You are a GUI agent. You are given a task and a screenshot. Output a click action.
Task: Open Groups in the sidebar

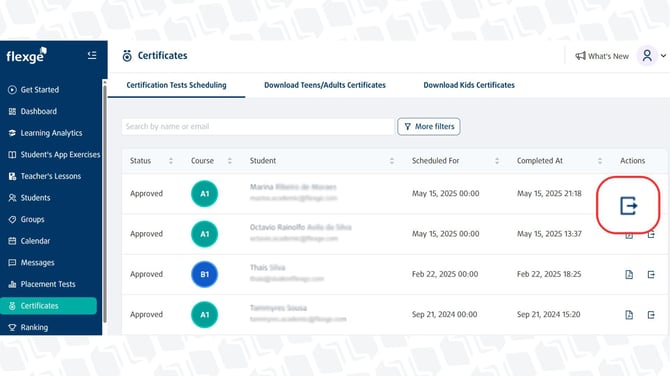click(x=26, y=219)
